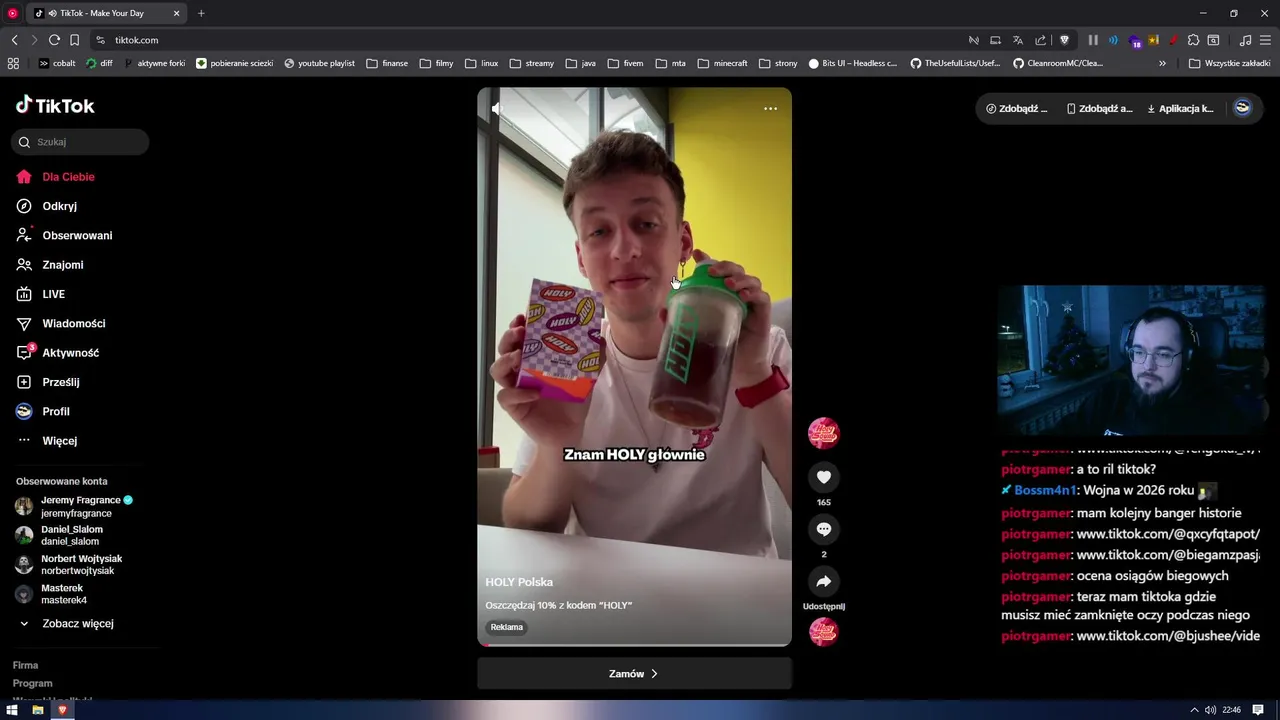Open the Obserwowani feed

pos(64,235)
